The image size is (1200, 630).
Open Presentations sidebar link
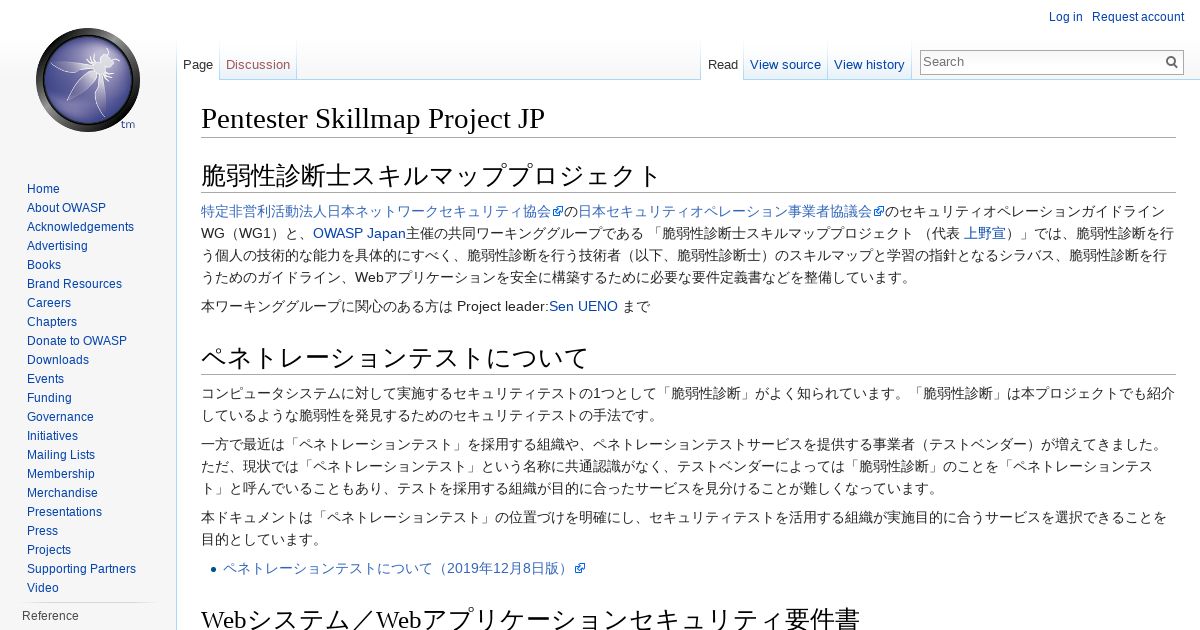[64, 512]
